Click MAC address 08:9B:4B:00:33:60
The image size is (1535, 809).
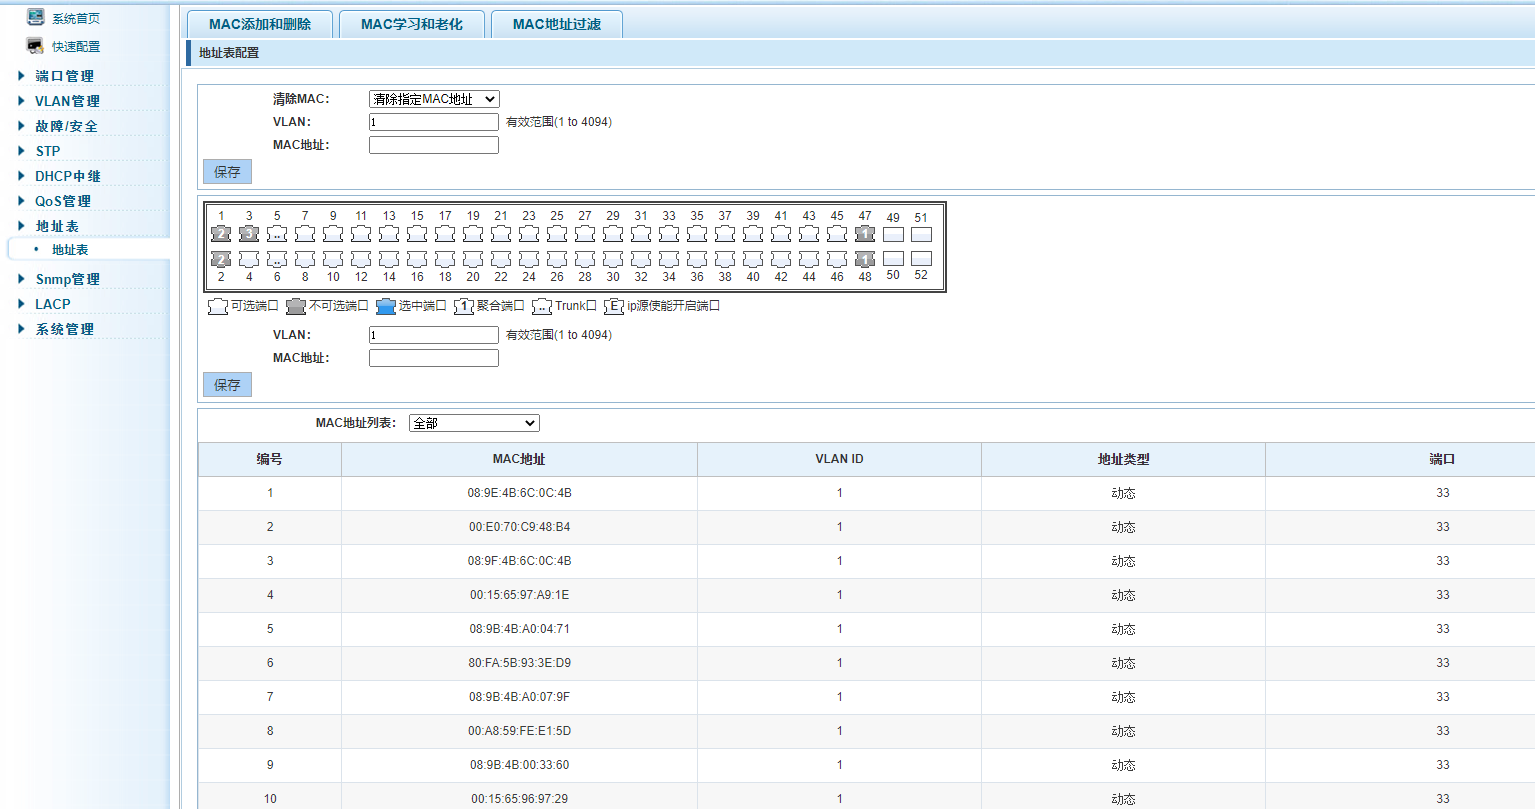[x=519, y=765]
